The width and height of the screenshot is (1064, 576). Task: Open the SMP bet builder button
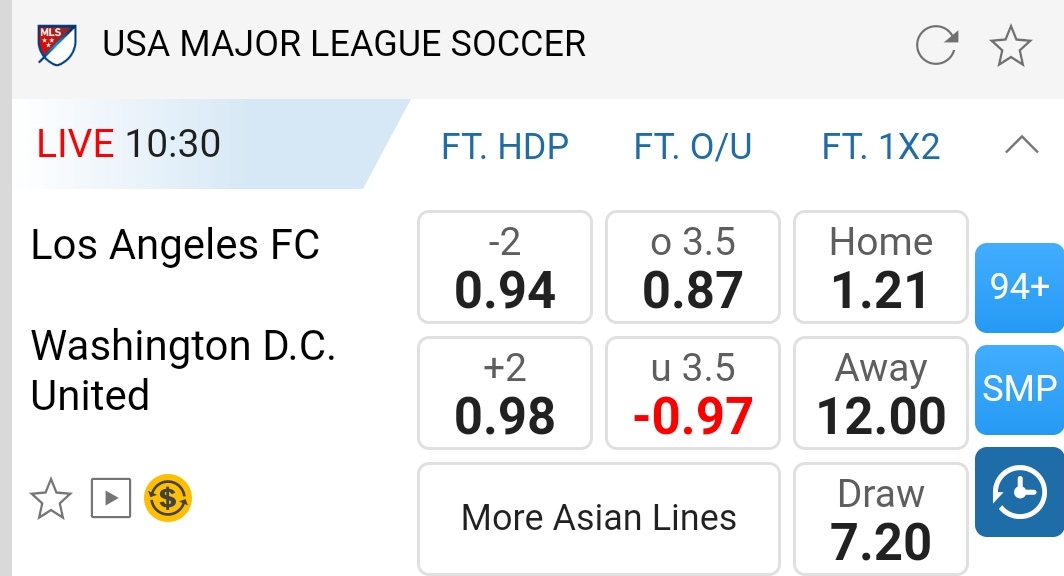point(1019,389)
